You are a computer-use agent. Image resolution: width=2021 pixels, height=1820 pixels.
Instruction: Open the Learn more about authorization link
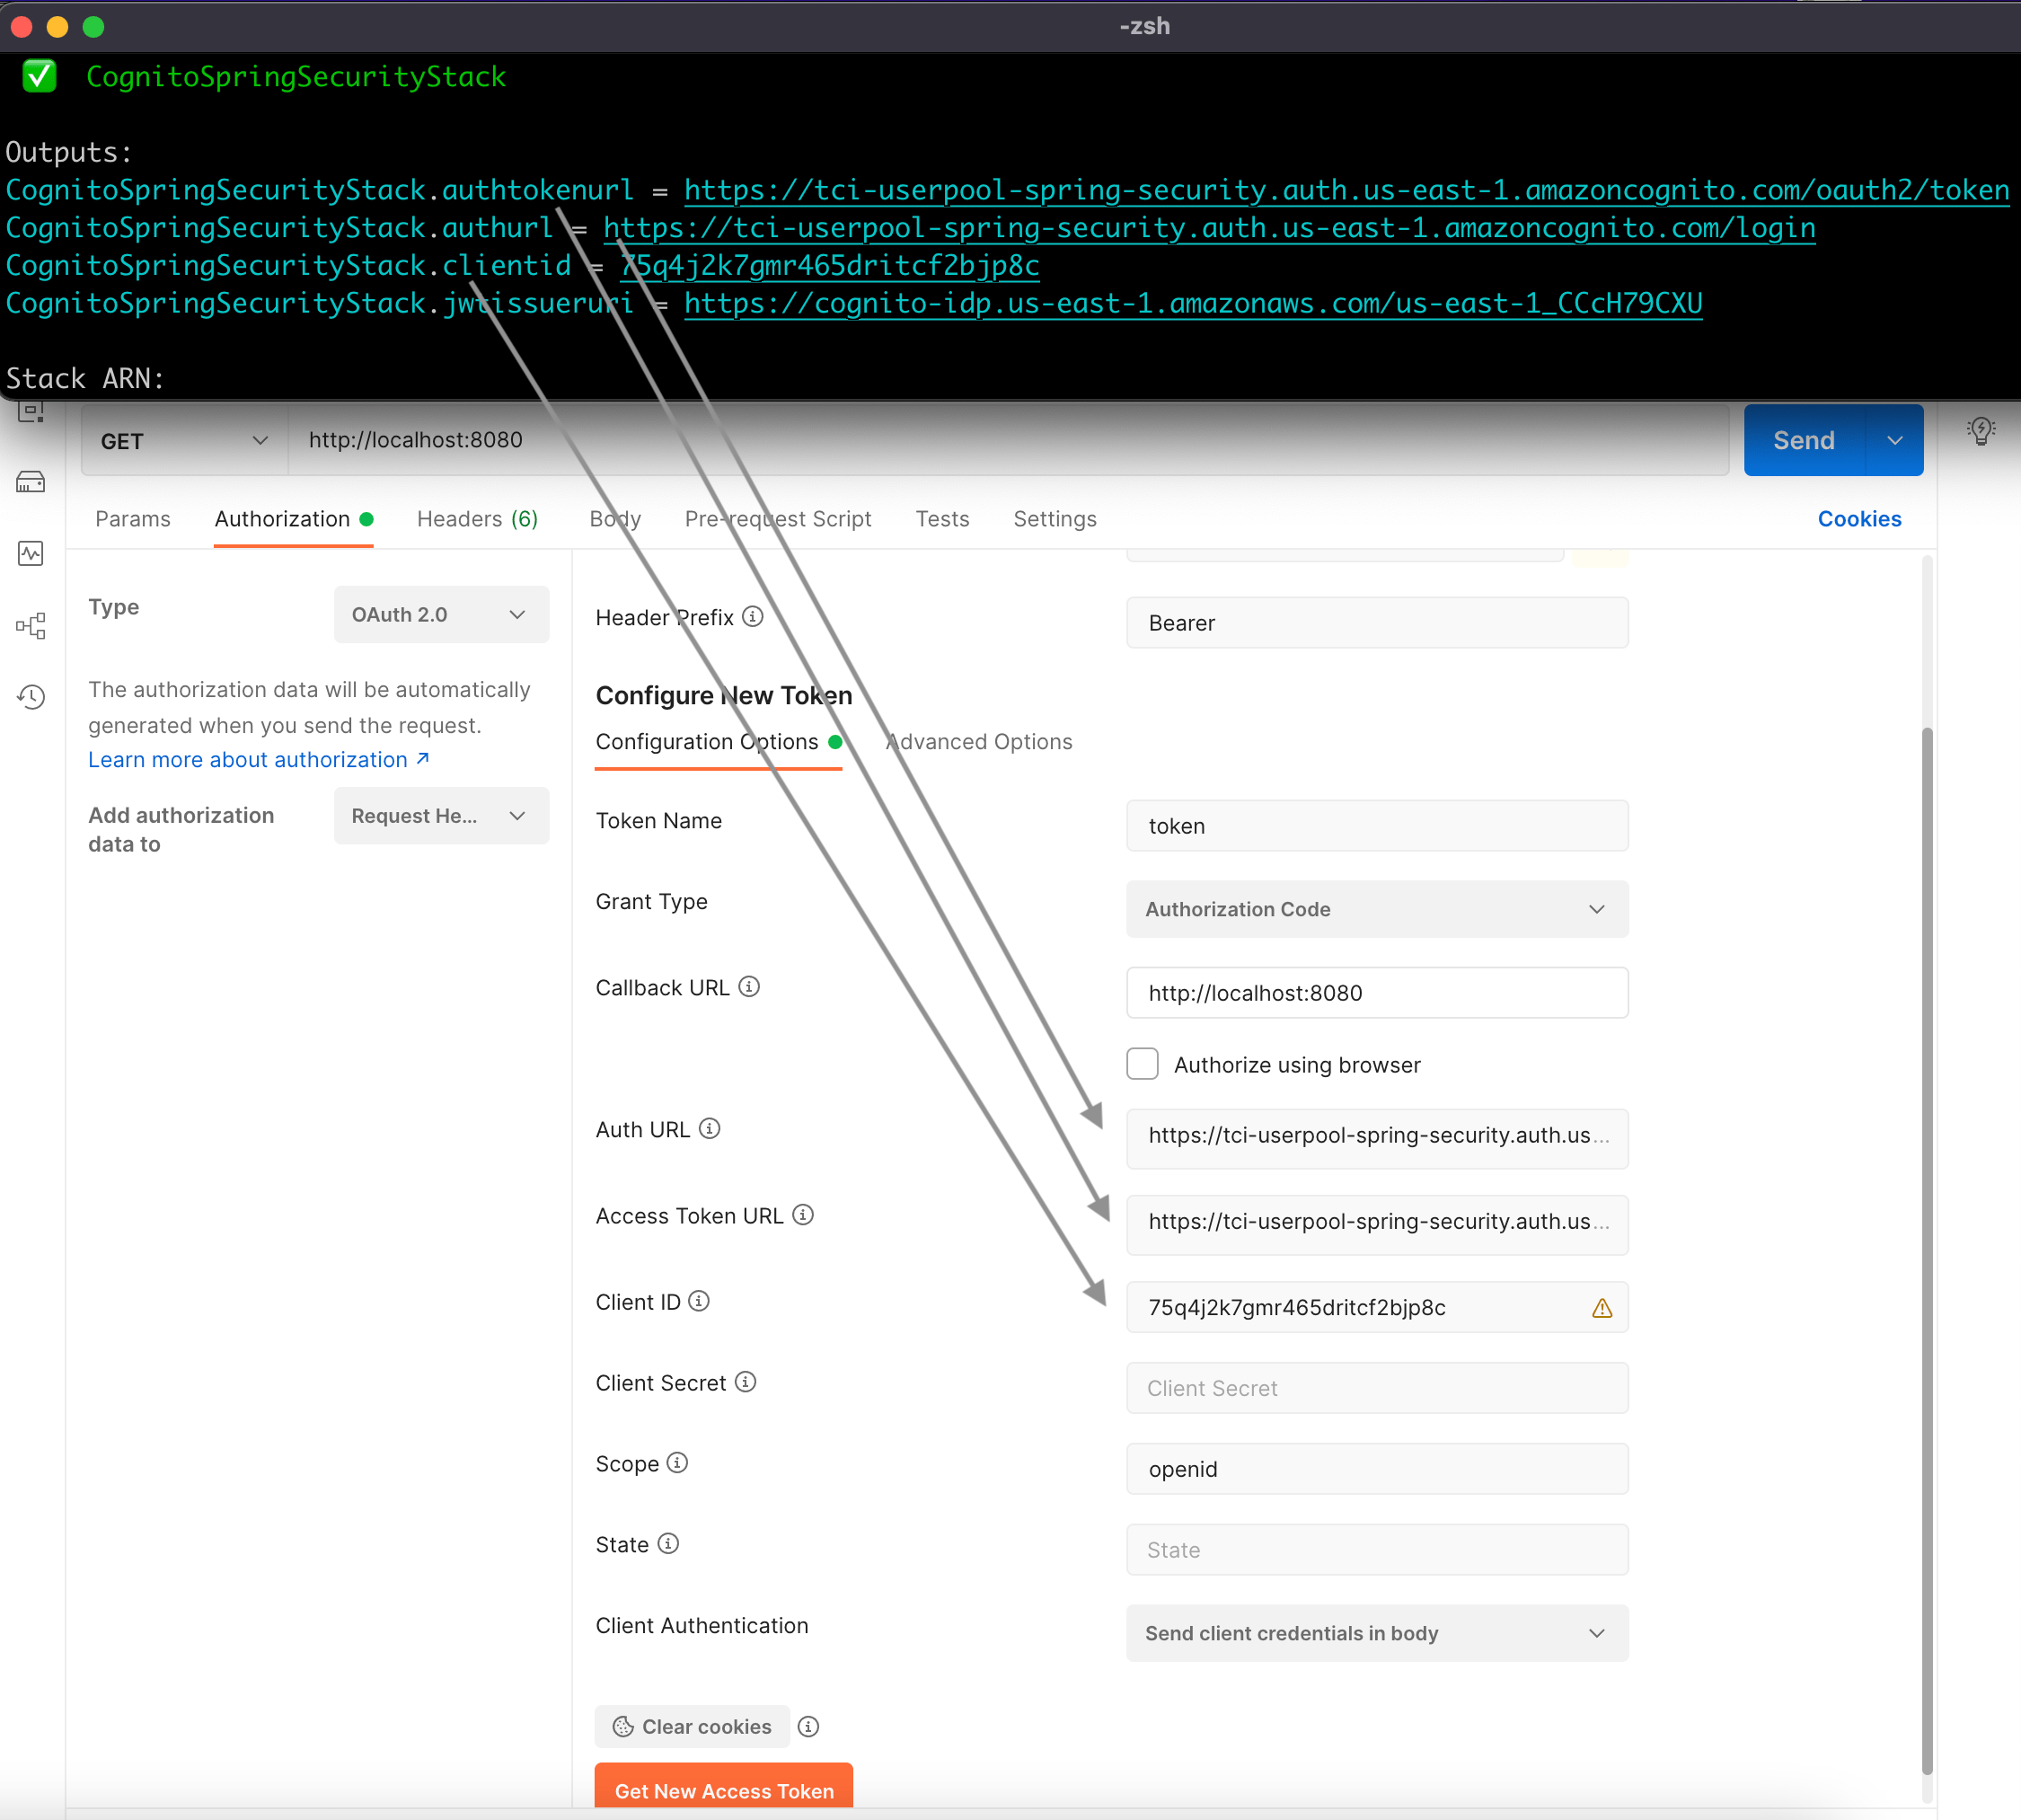click(248, 759)
